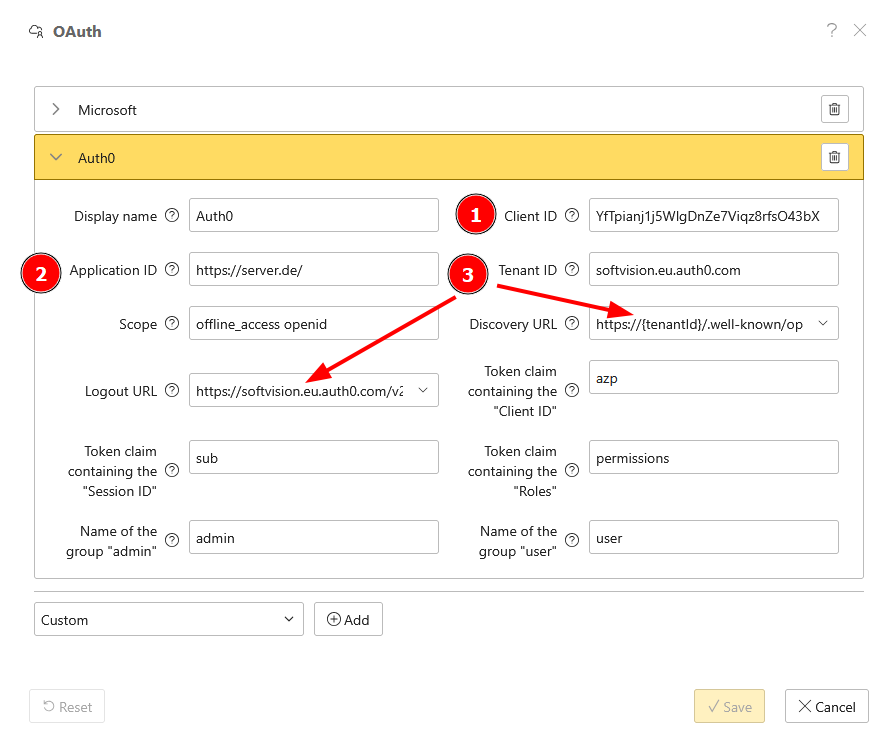Expand the Microsoft provider section

(x=57, y=109)
